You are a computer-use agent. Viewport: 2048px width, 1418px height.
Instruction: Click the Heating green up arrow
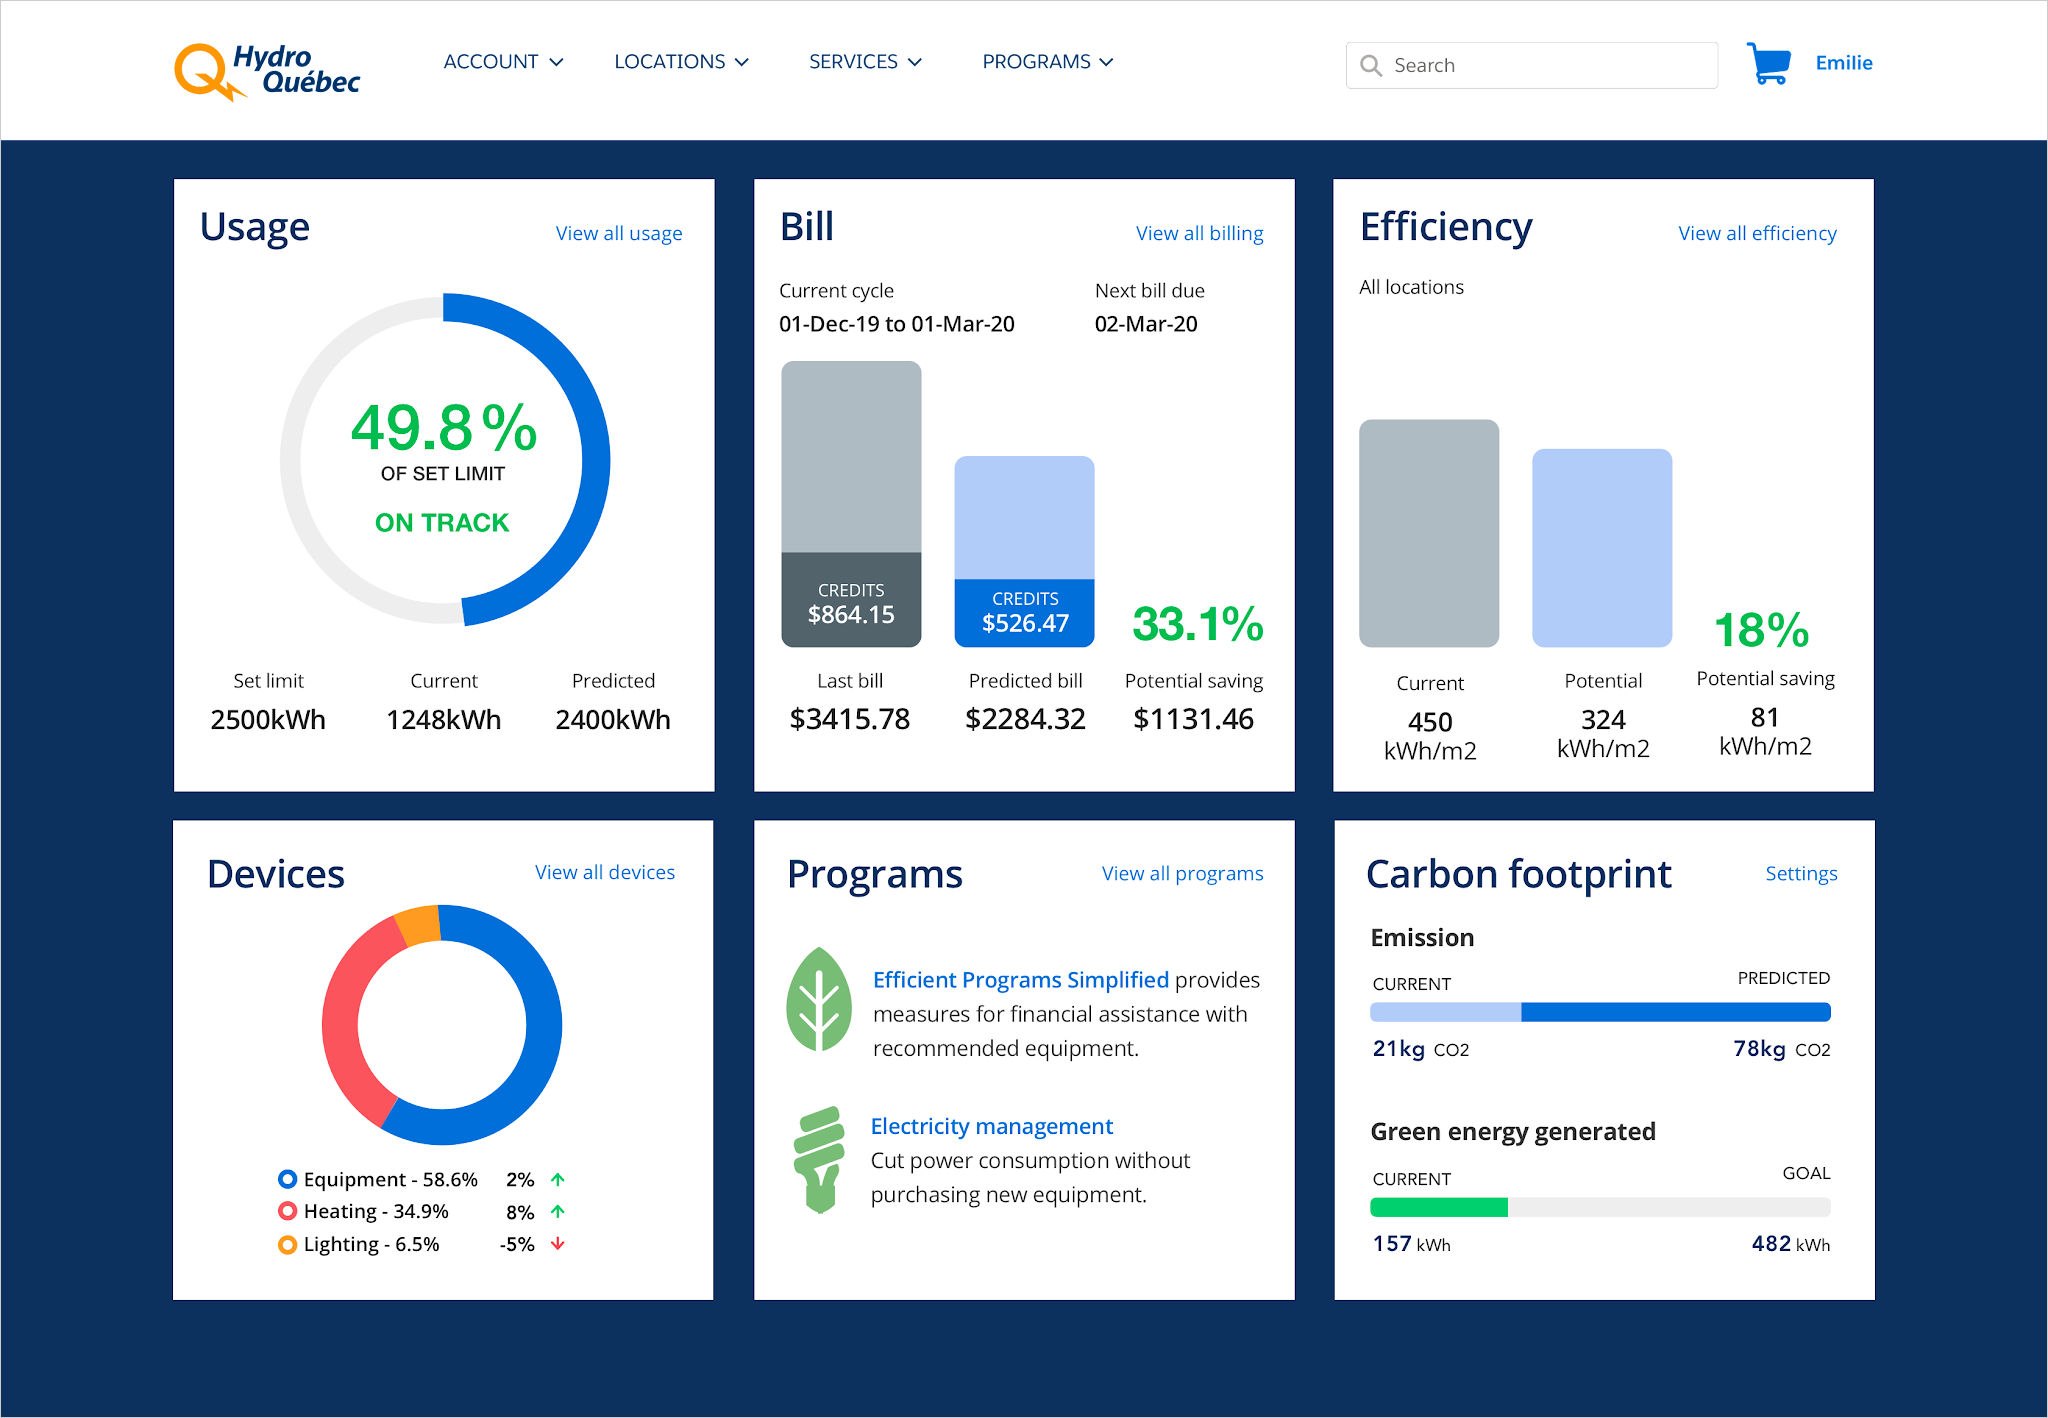[558, 1212]
